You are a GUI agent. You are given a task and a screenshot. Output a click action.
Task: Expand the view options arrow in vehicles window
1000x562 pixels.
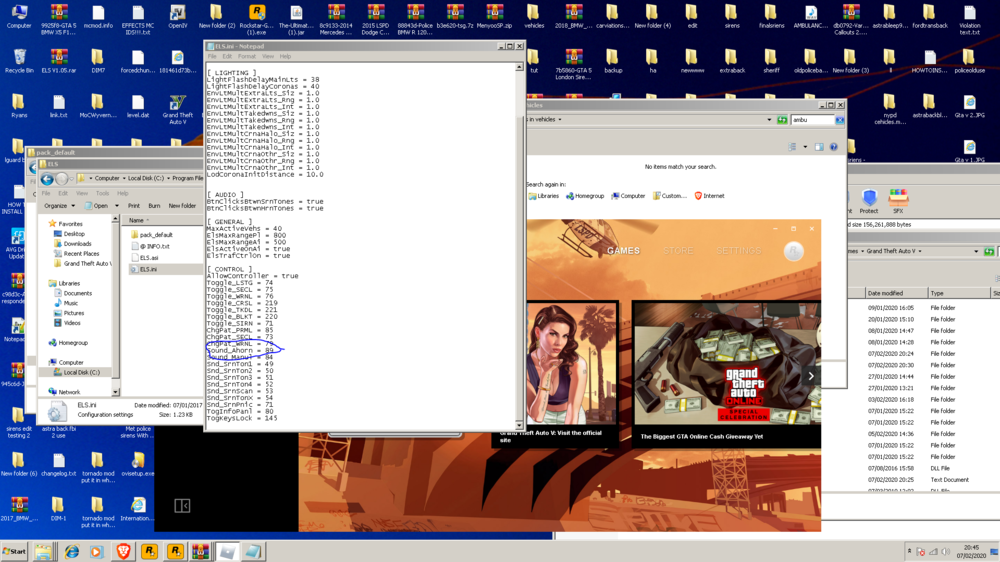click(x=805, y=147)
